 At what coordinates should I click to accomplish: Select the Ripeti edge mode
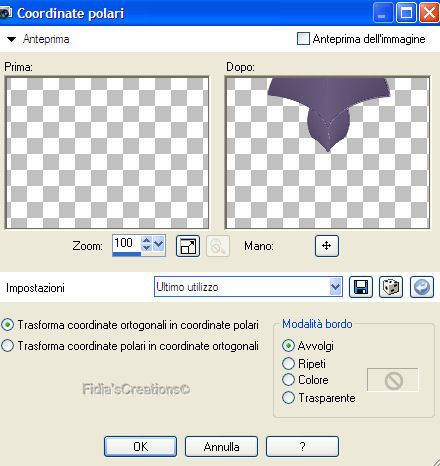pos(288,363)
